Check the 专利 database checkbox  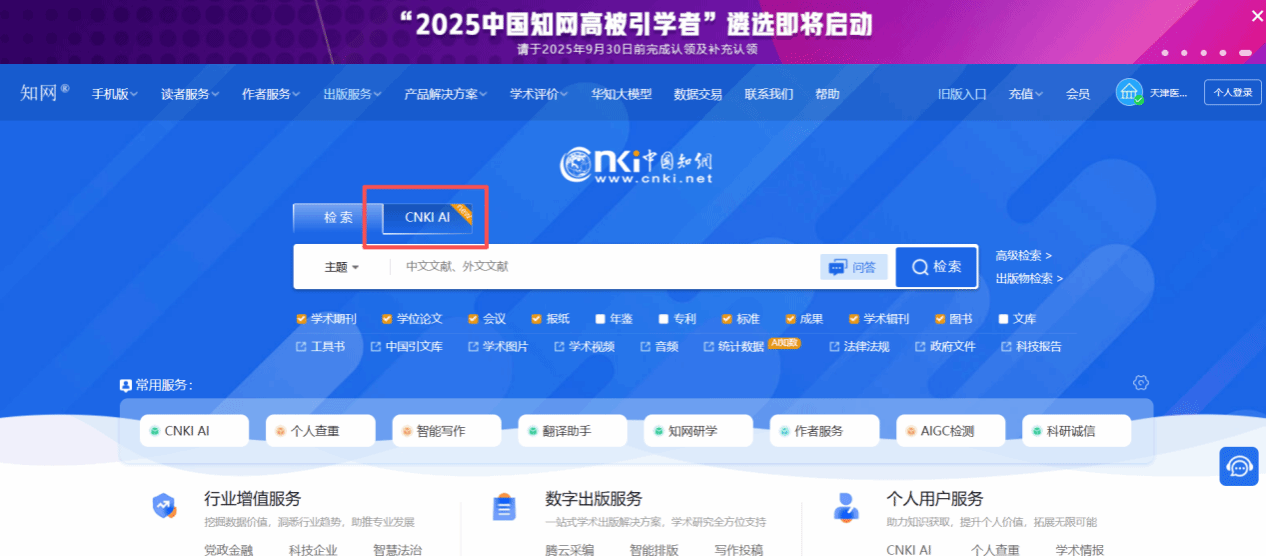click(663, 319)
